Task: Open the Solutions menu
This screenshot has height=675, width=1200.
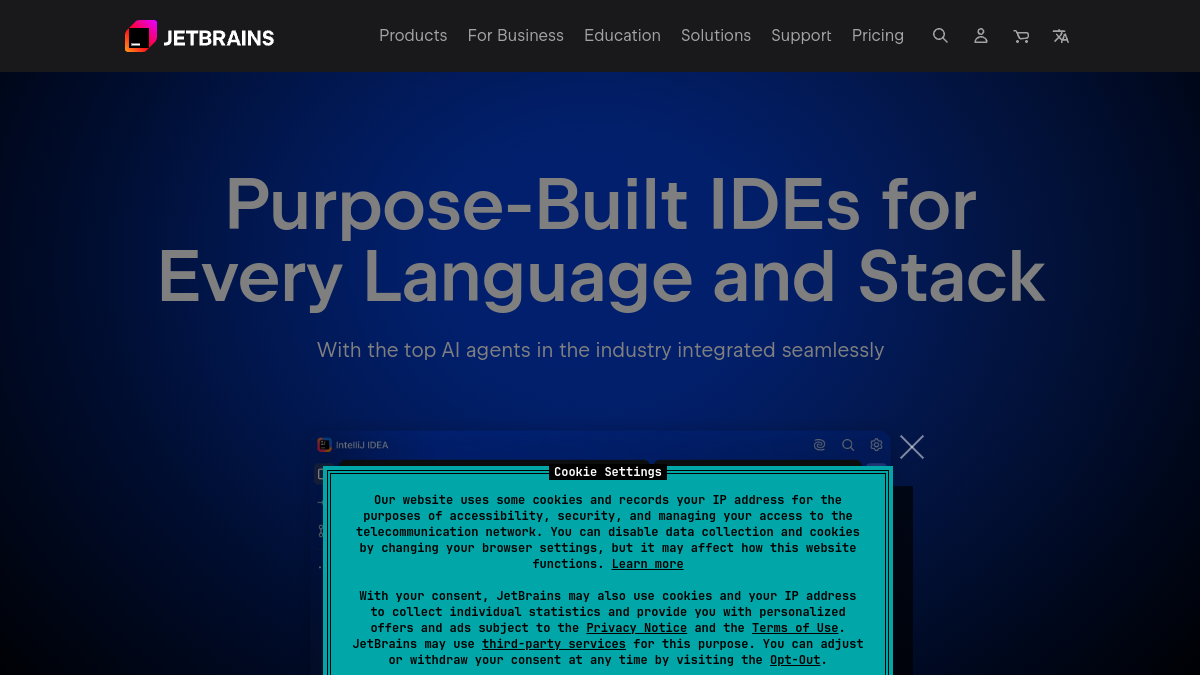Action: [716, 36]
